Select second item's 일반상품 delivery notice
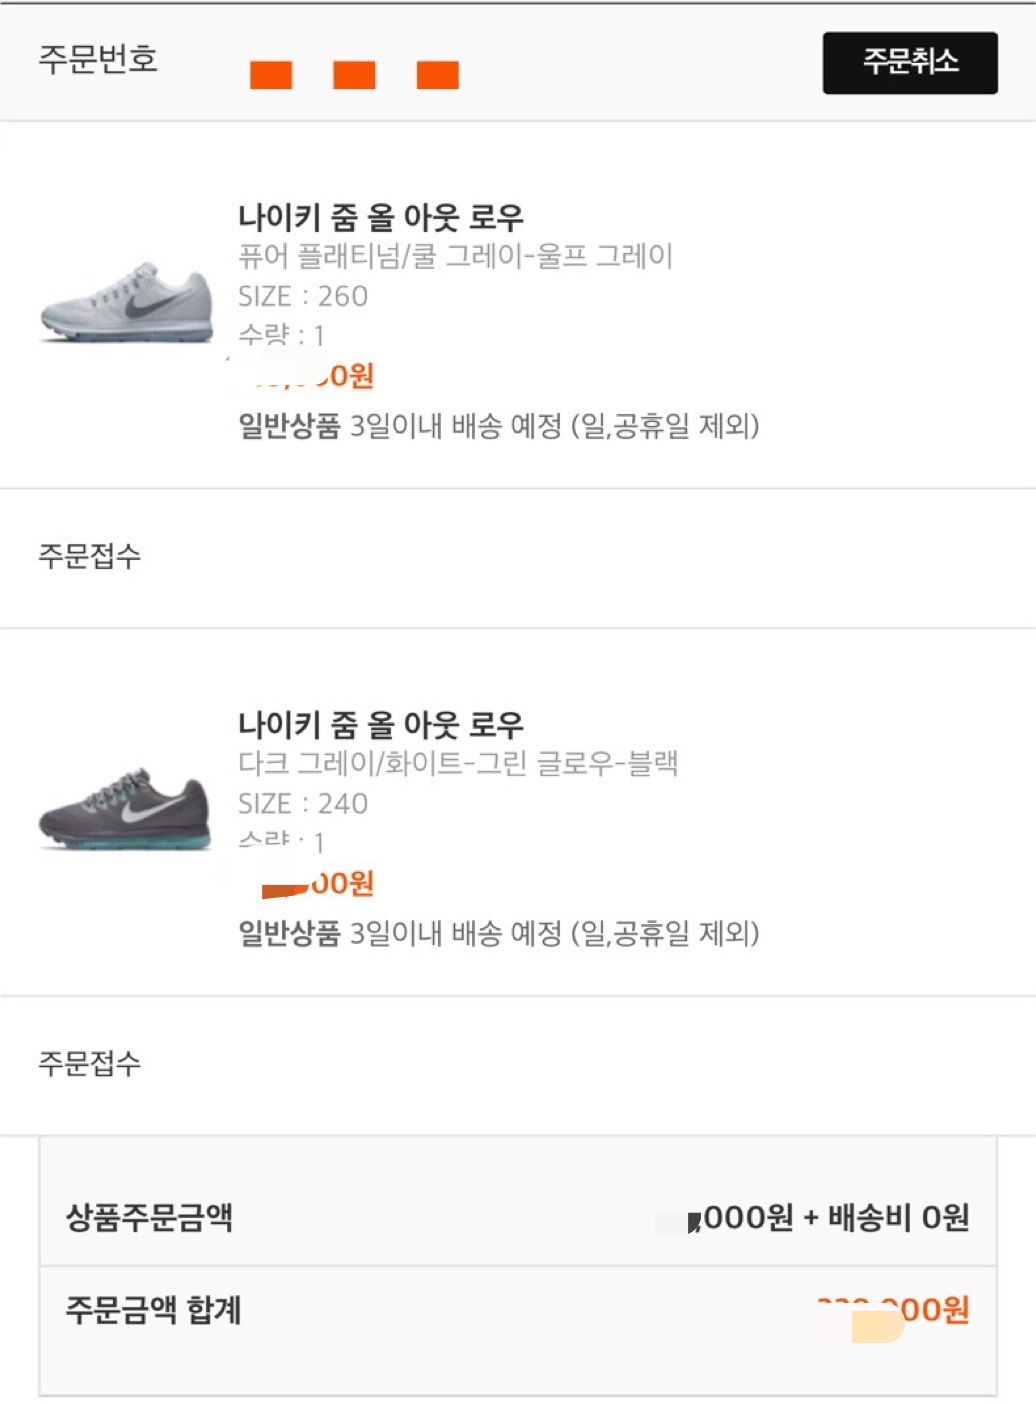This screenshot has height=1404, width=1036. (x=499, y=933)
